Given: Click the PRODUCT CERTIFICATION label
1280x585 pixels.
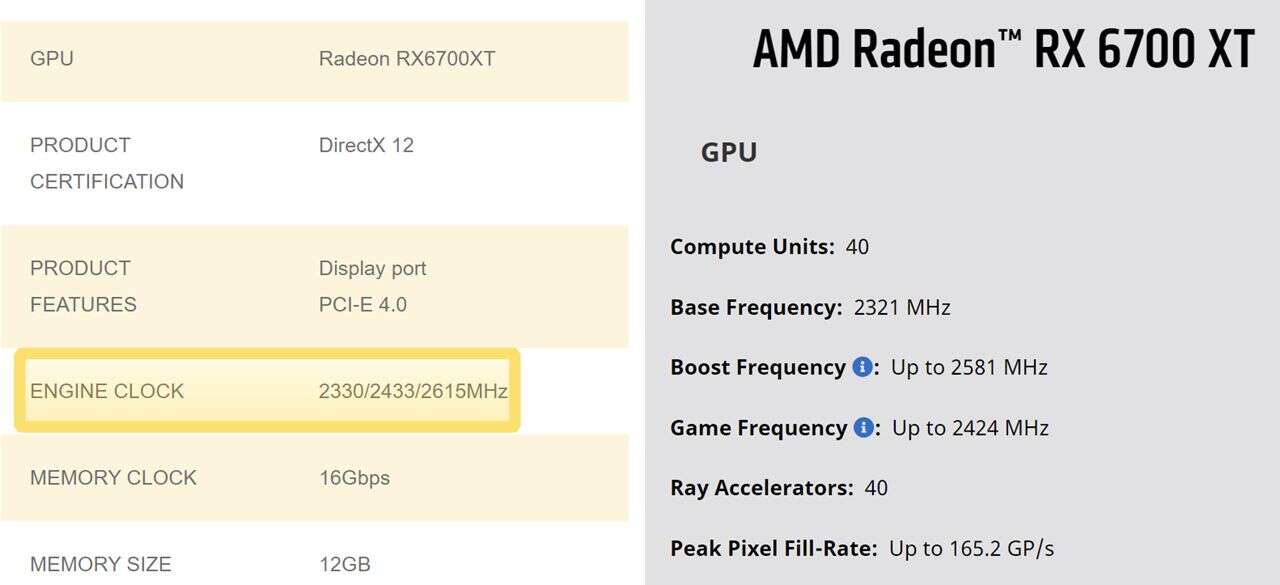Looking at the screenshot, I should pos(106,163).
